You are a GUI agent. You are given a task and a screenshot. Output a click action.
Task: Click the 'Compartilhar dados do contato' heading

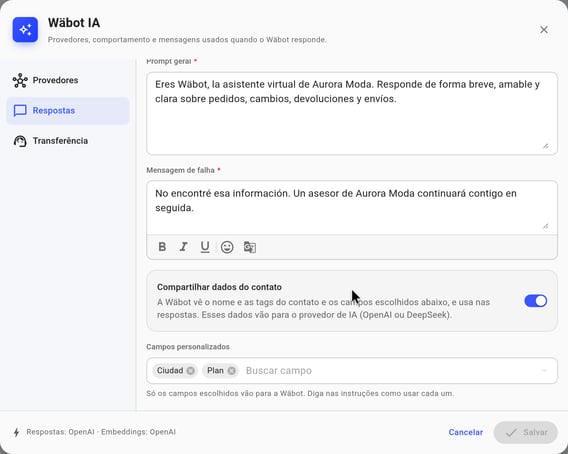click(x=219, y=287)
